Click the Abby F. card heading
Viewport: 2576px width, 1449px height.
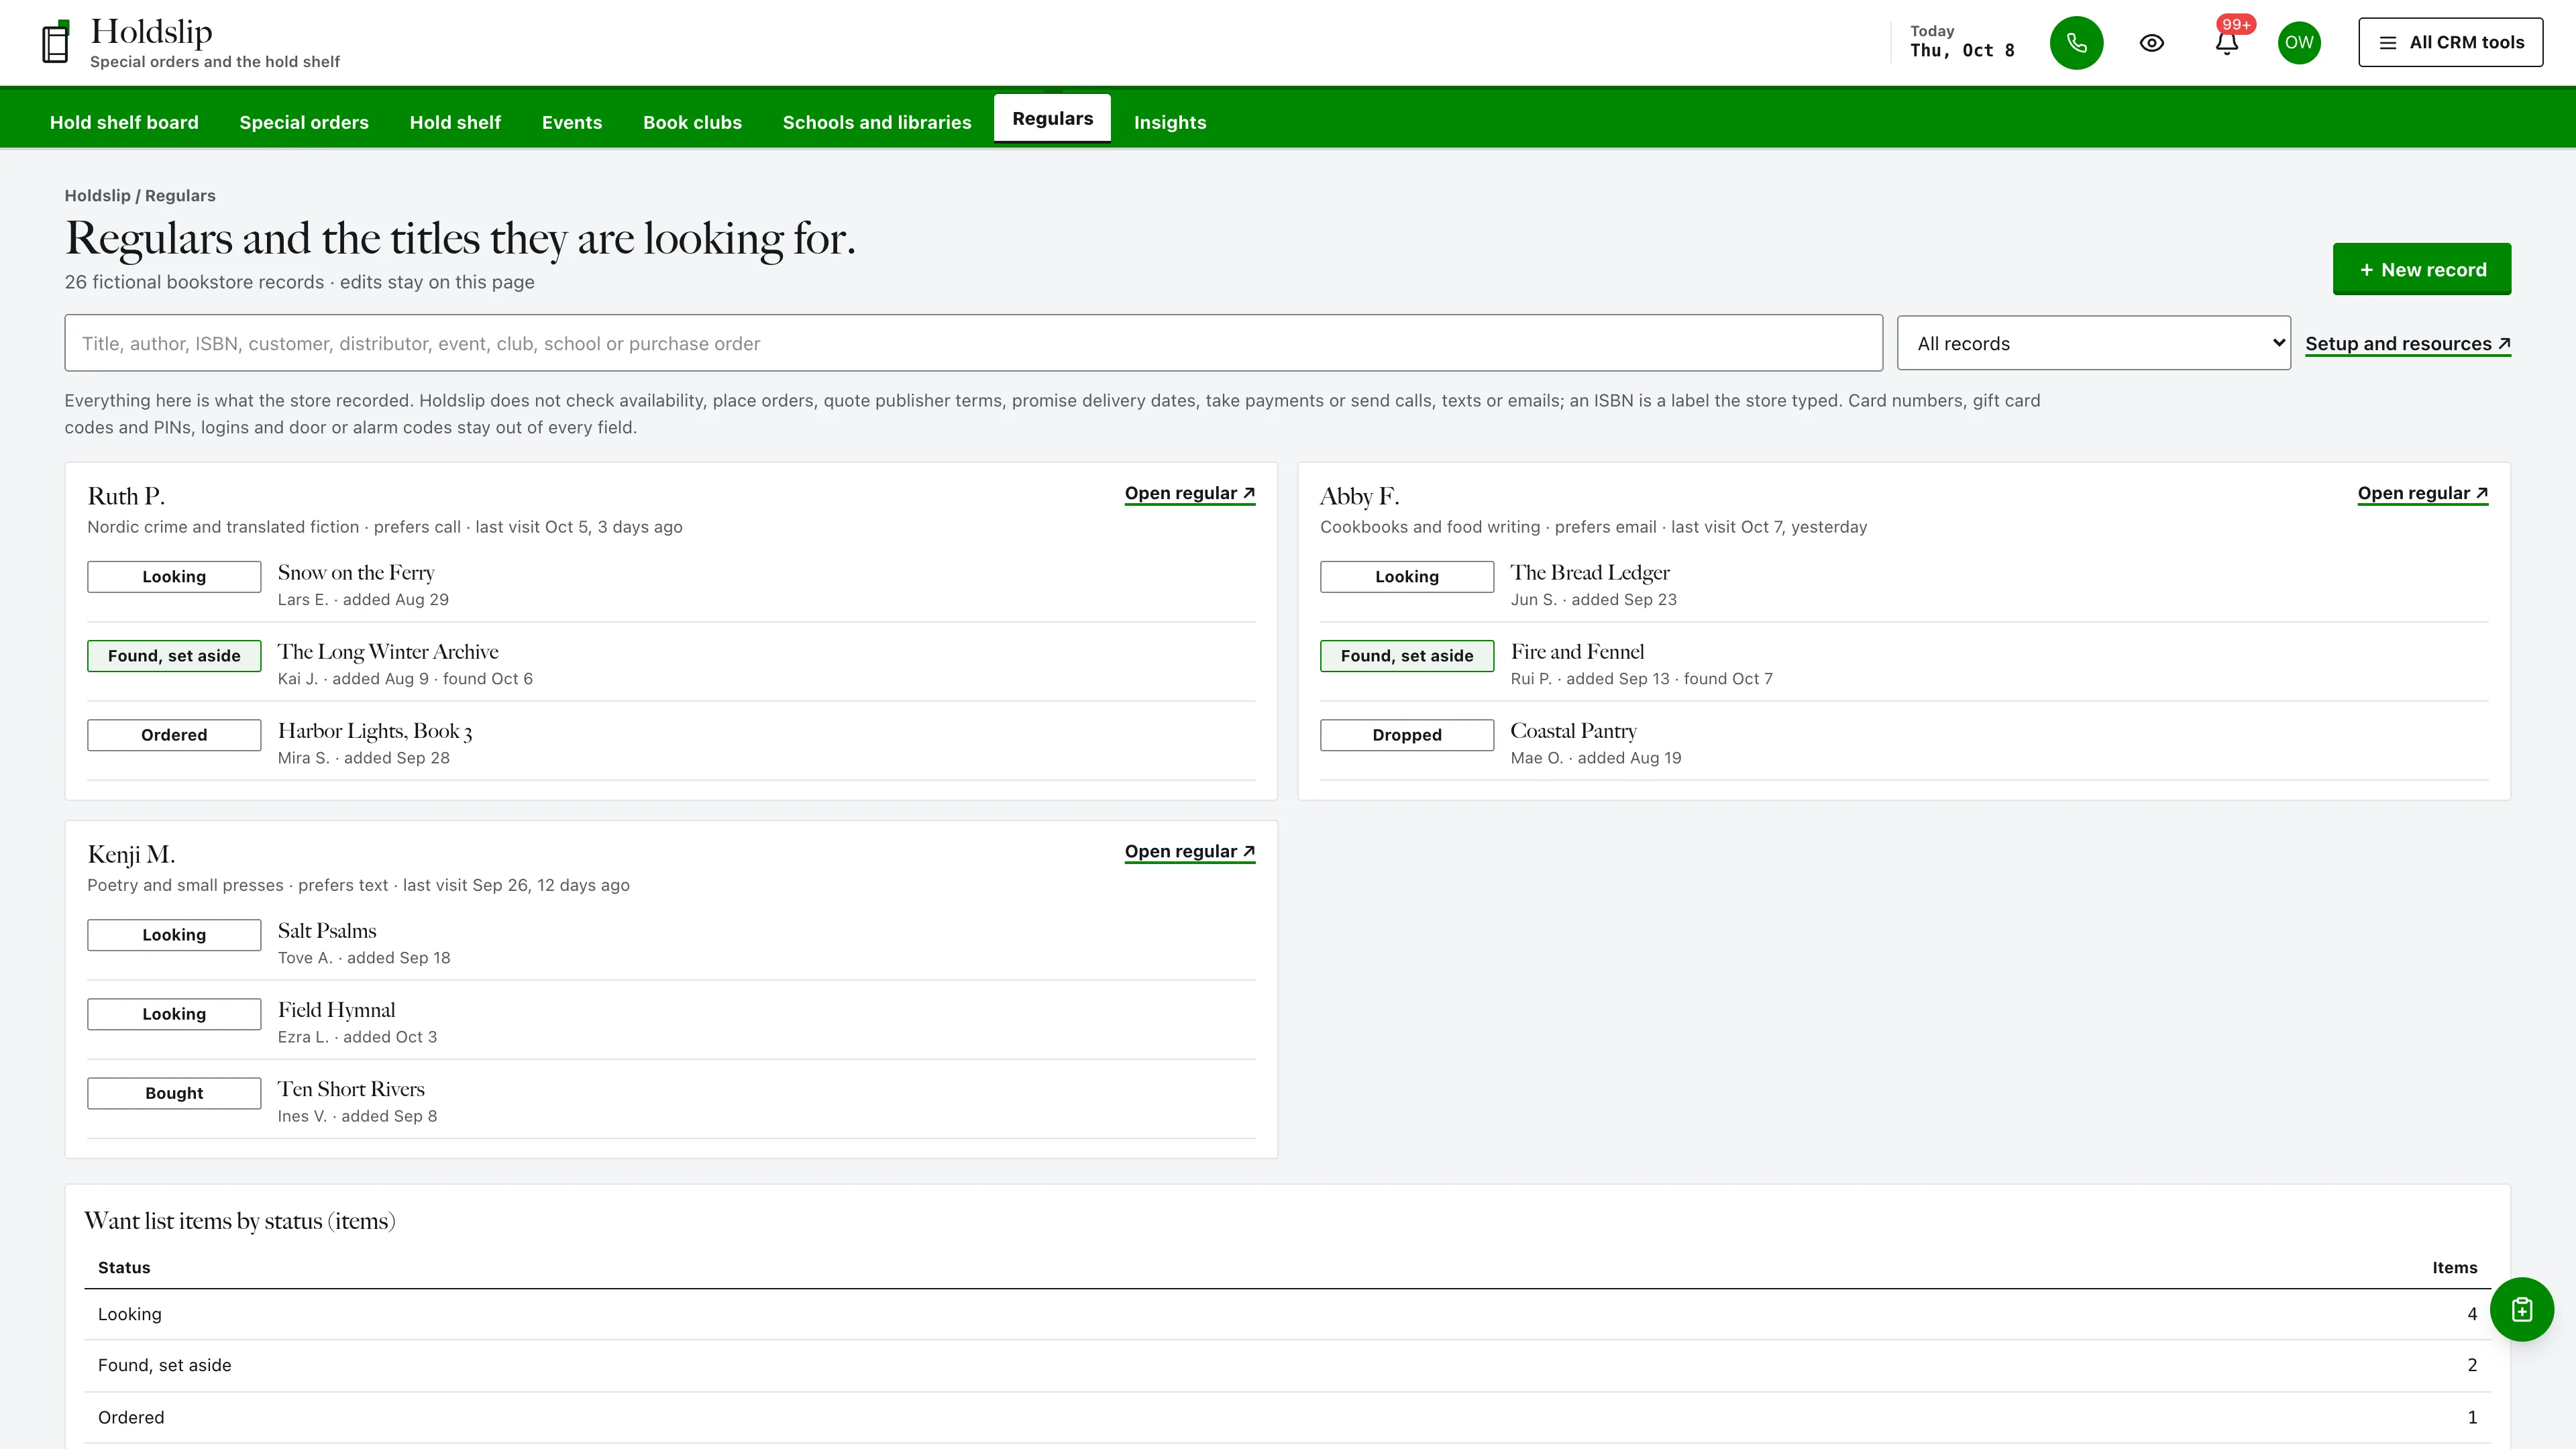(1359, 496)
